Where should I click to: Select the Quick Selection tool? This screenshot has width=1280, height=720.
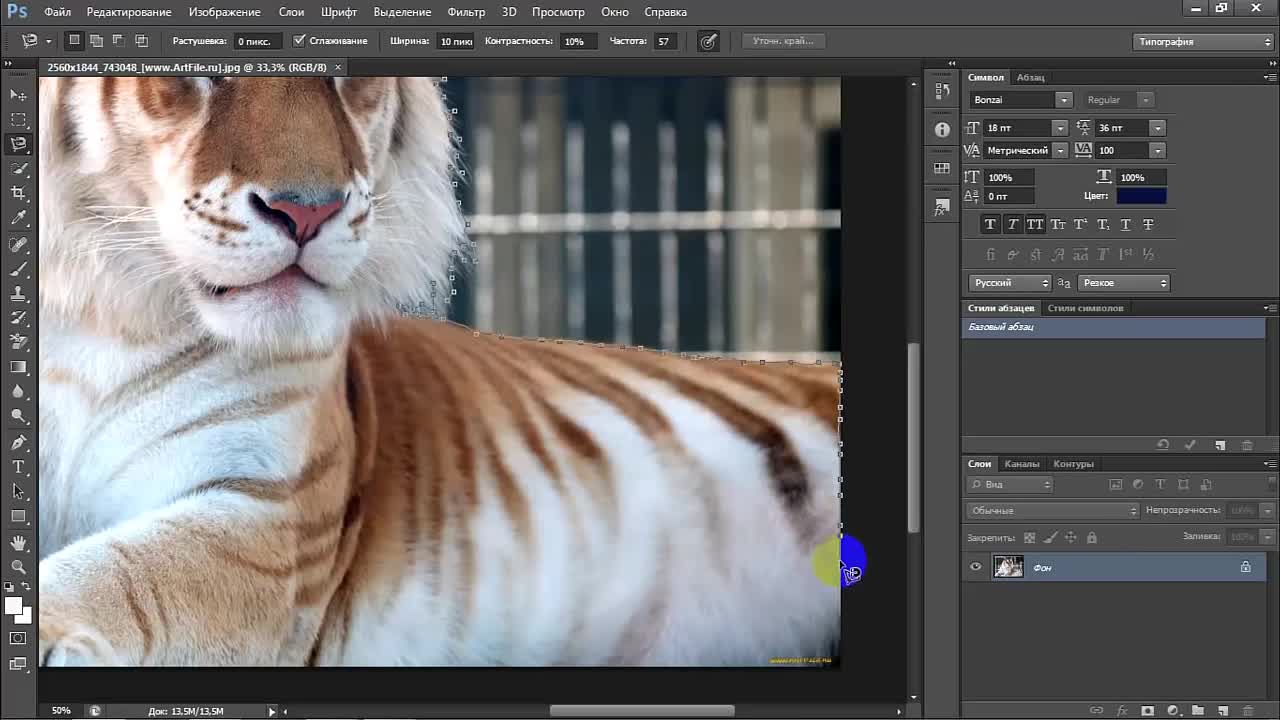tap(18, 169)
